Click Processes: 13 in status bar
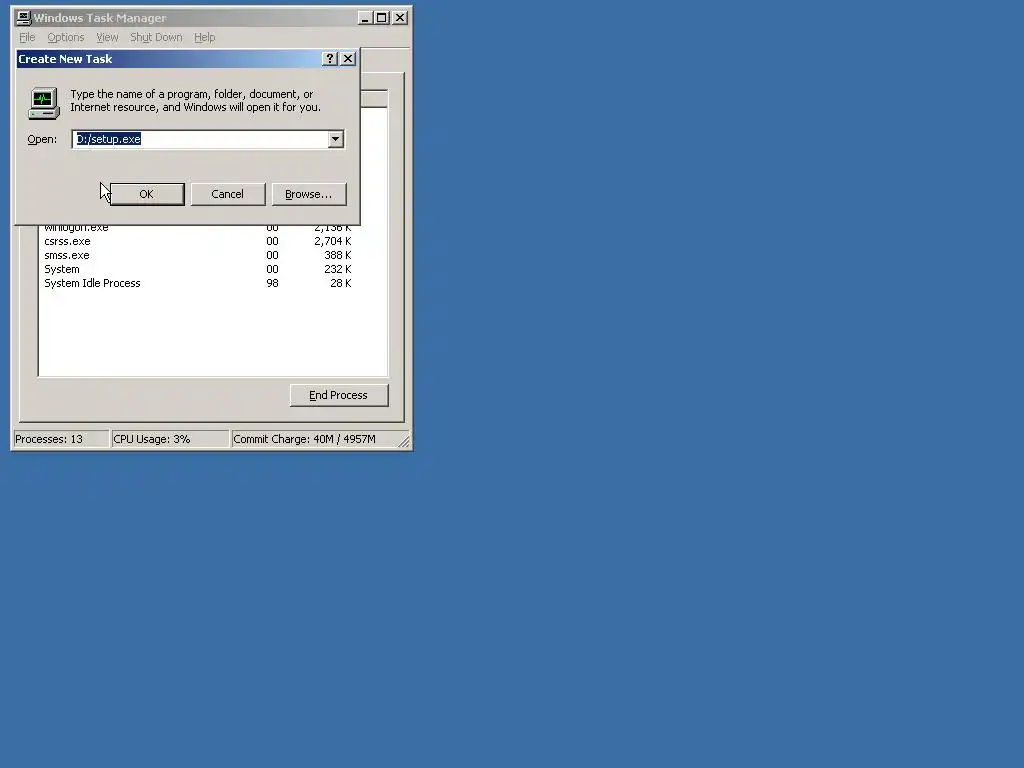 pos(61,439)
